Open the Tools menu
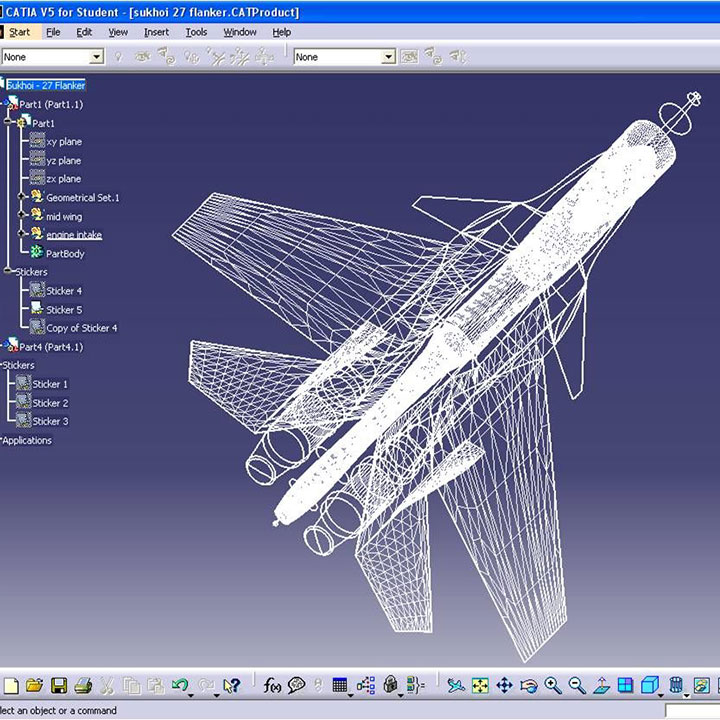Image resolution: width=720 pixels, height=720 pixels. pos(196,32)
